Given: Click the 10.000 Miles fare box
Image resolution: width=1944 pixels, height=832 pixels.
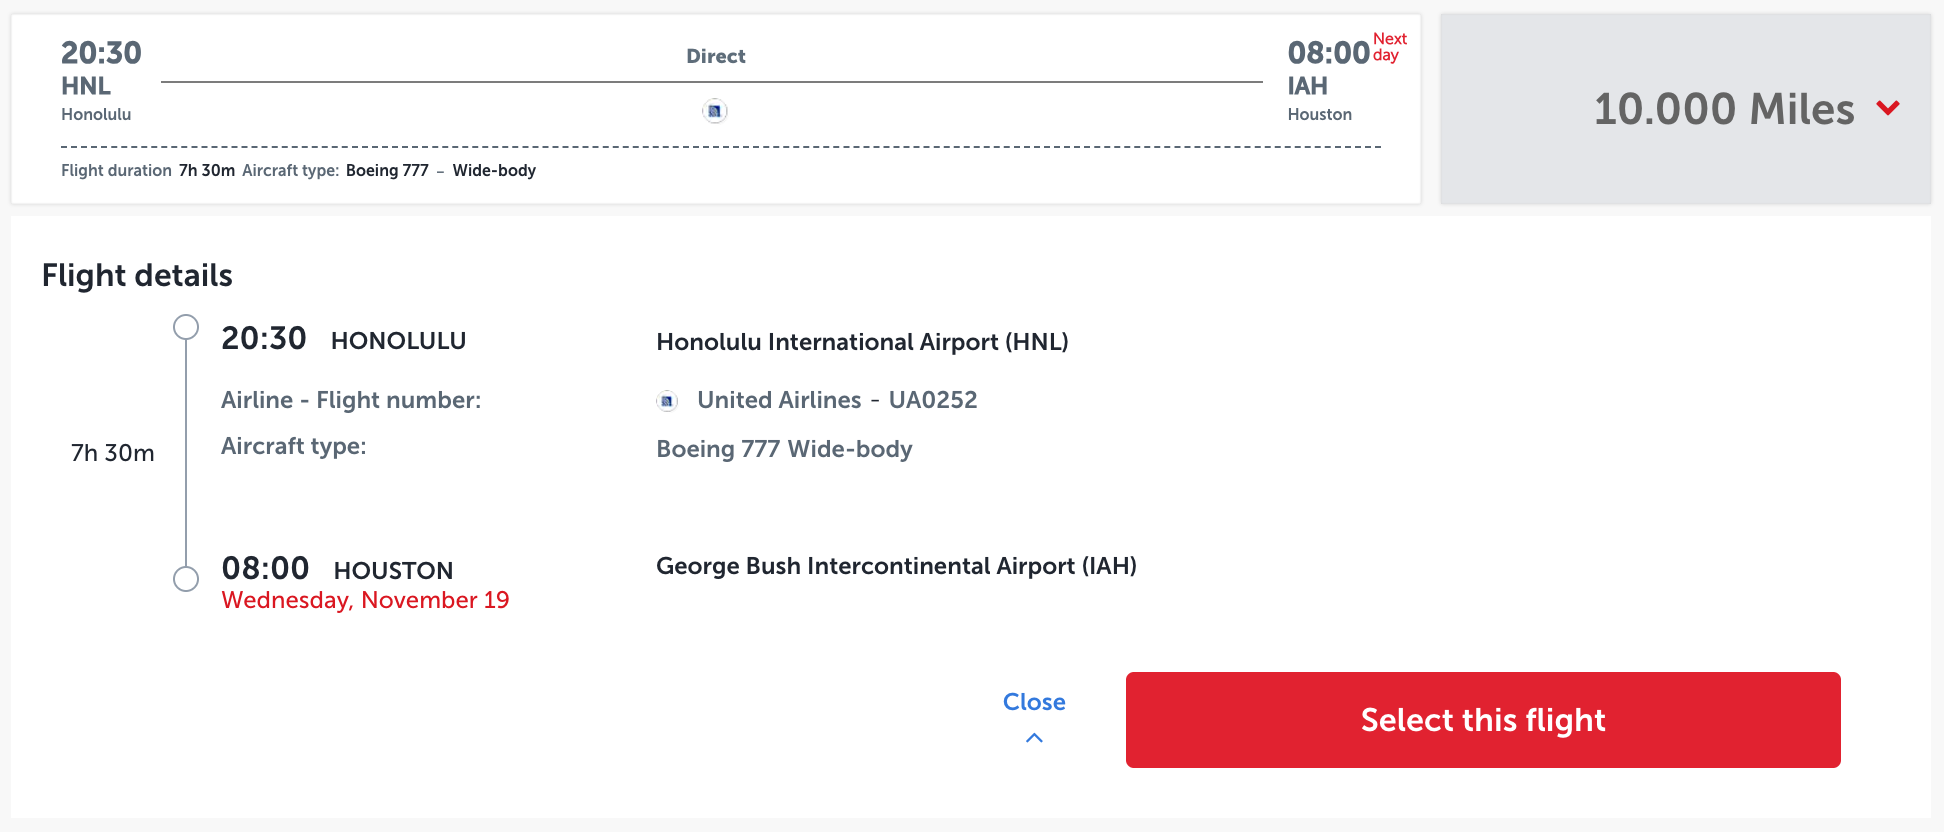Looking at the screenshot, I should coord(1685,109).
